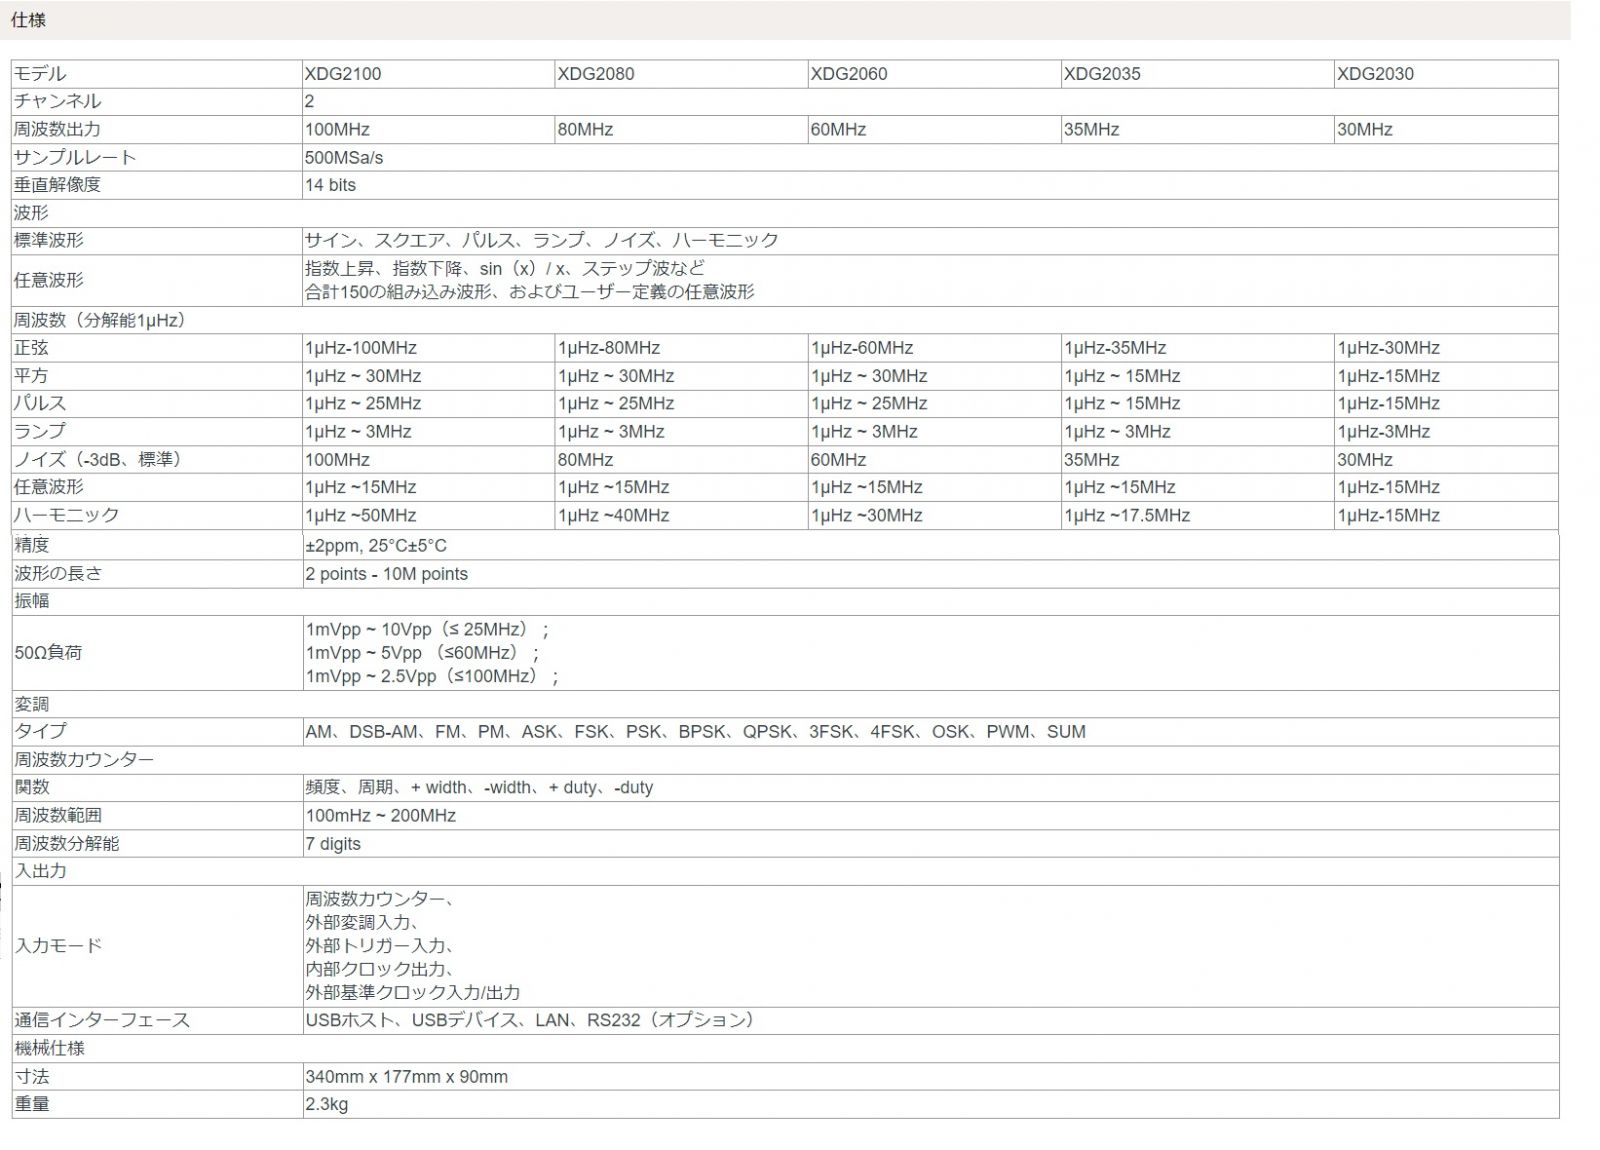Image resolution: width=1600 pixels, height=1150 pixels.
Task: Click the 500MSa/s sample rate value
Action: point(344,158)
